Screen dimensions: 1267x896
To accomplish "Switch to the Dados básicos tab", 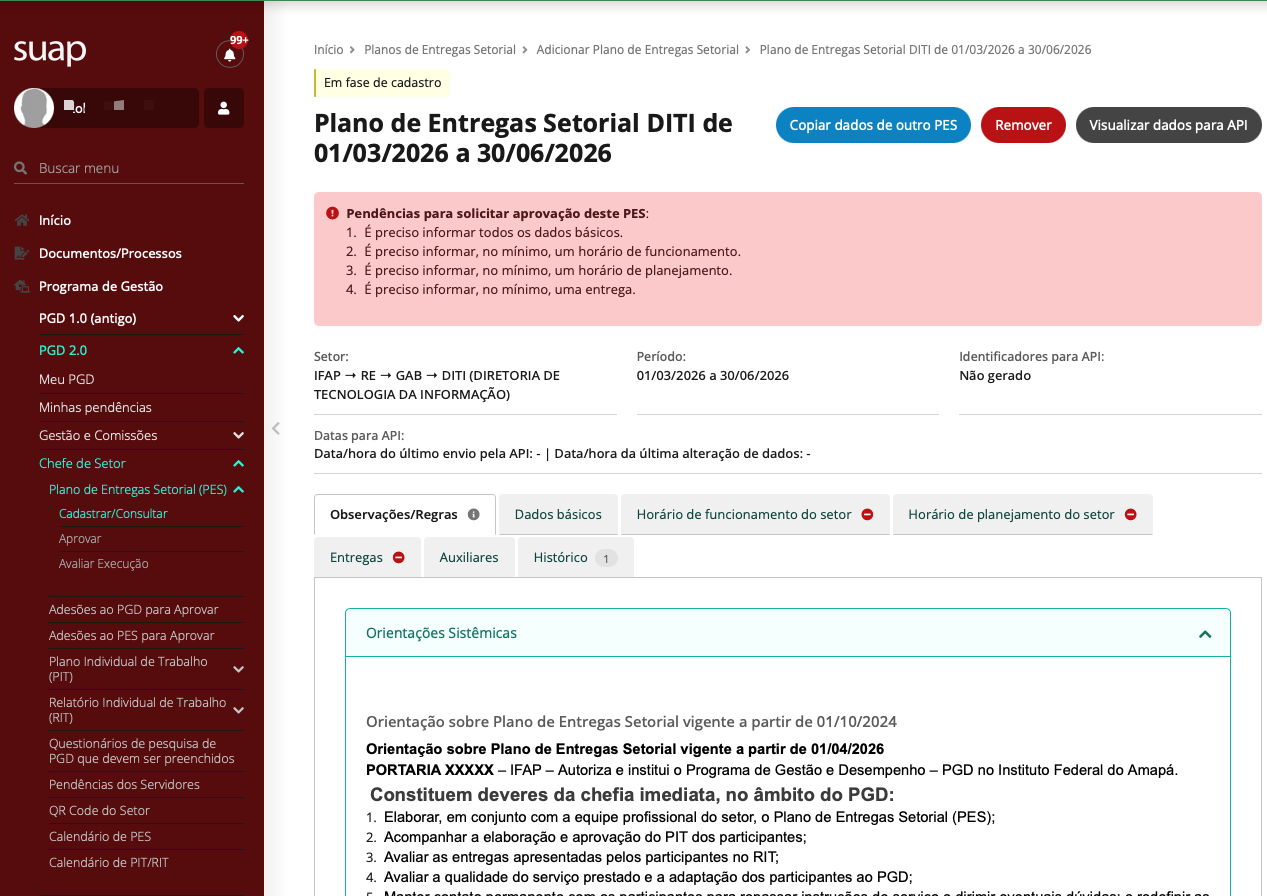I will point(558,515).
